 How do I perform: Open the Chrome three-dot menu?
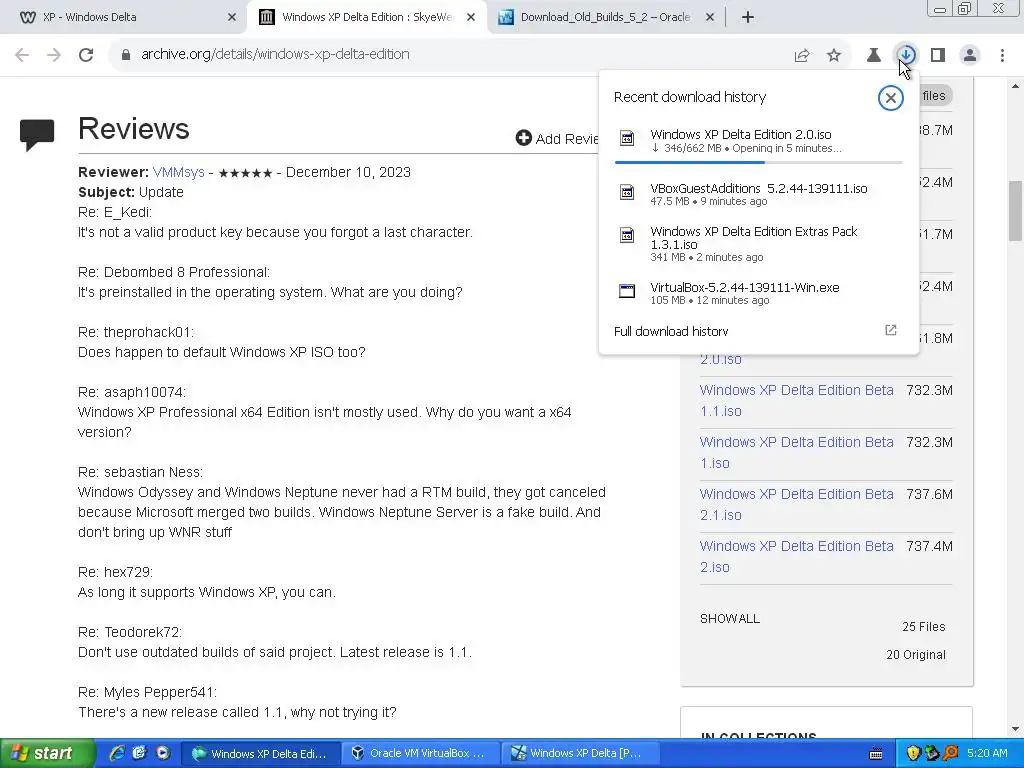click(1002, 56)
